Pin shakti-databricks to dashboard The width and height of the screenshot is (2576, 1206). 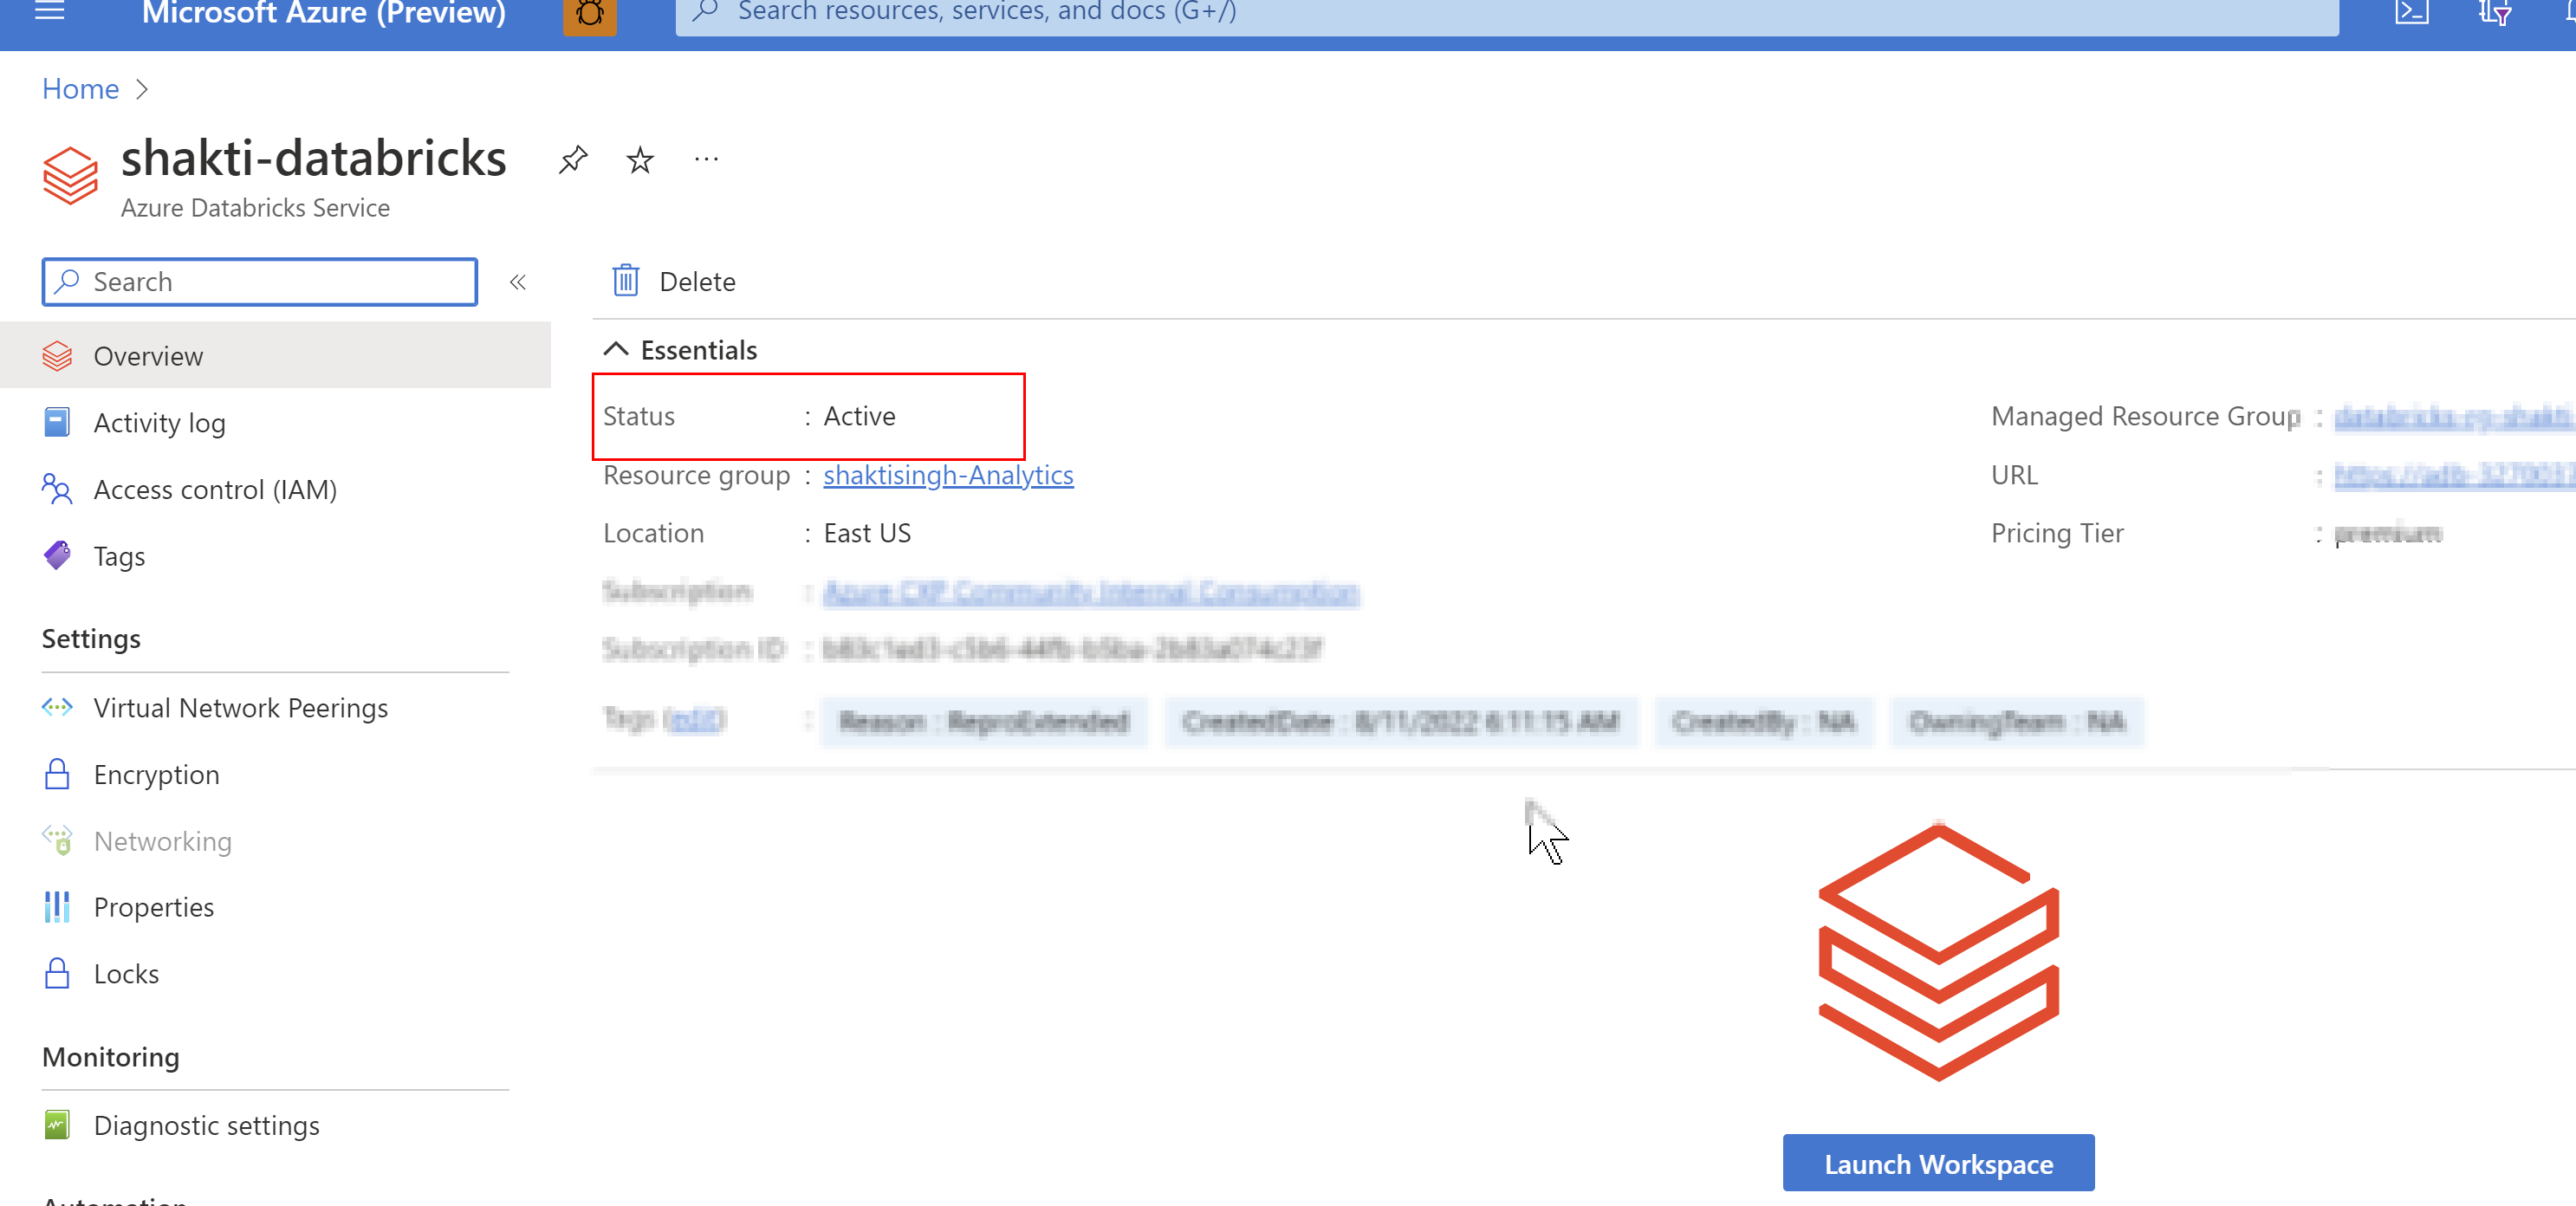tap(573, 159)
